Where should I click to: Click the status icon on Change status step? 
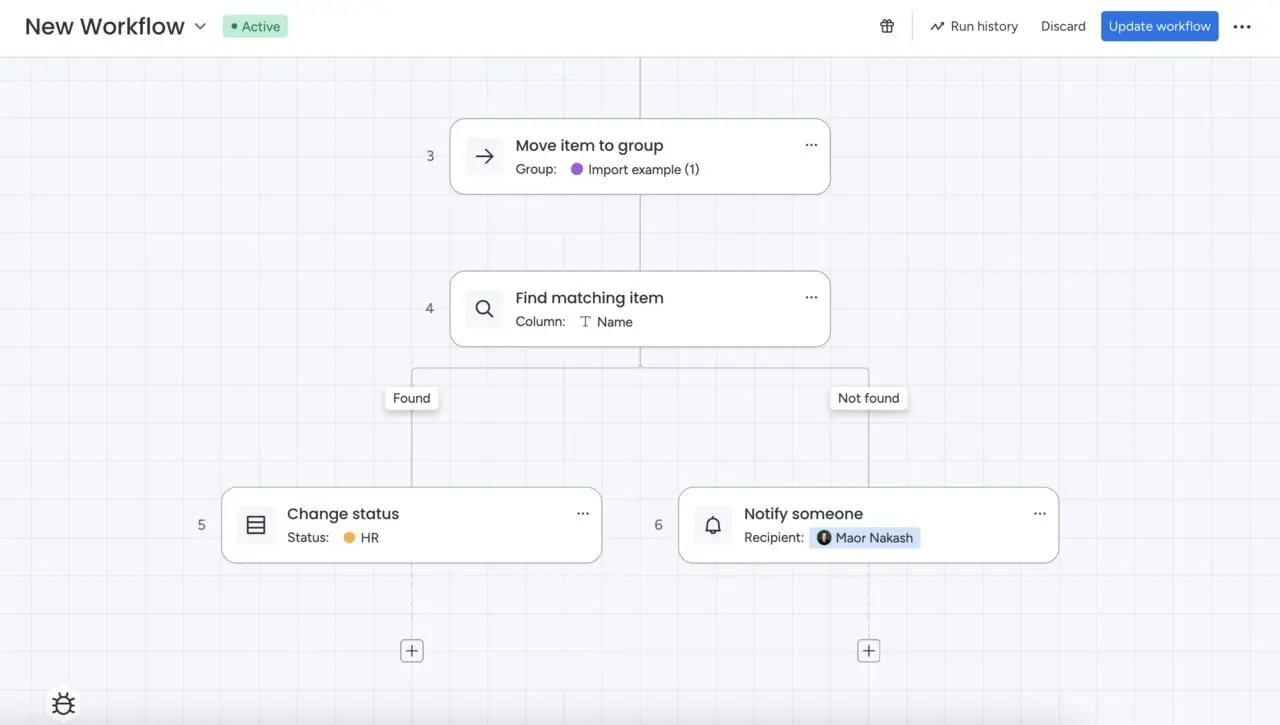tap(256, 525)
